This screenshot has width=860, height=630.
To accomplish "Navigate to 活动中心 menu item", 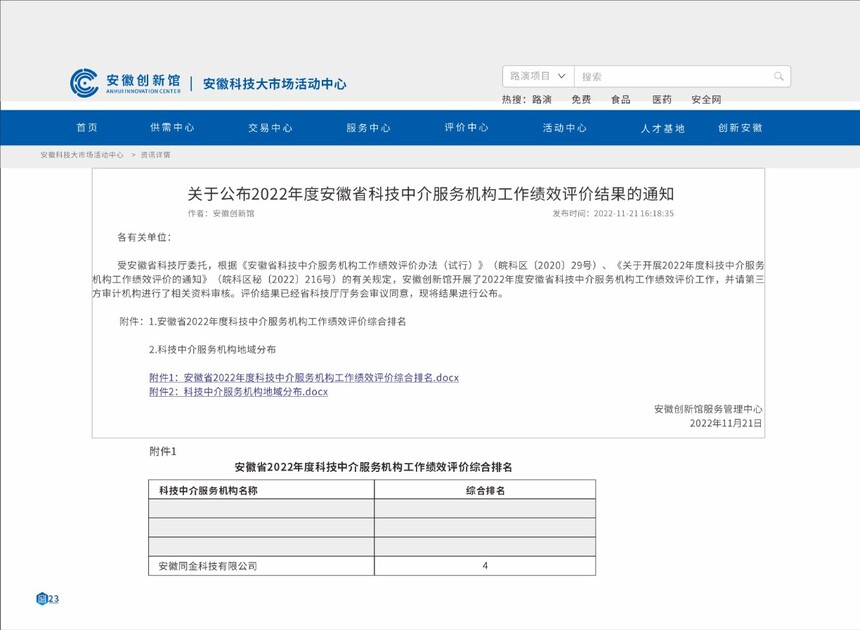I will (x=564, y=128).
